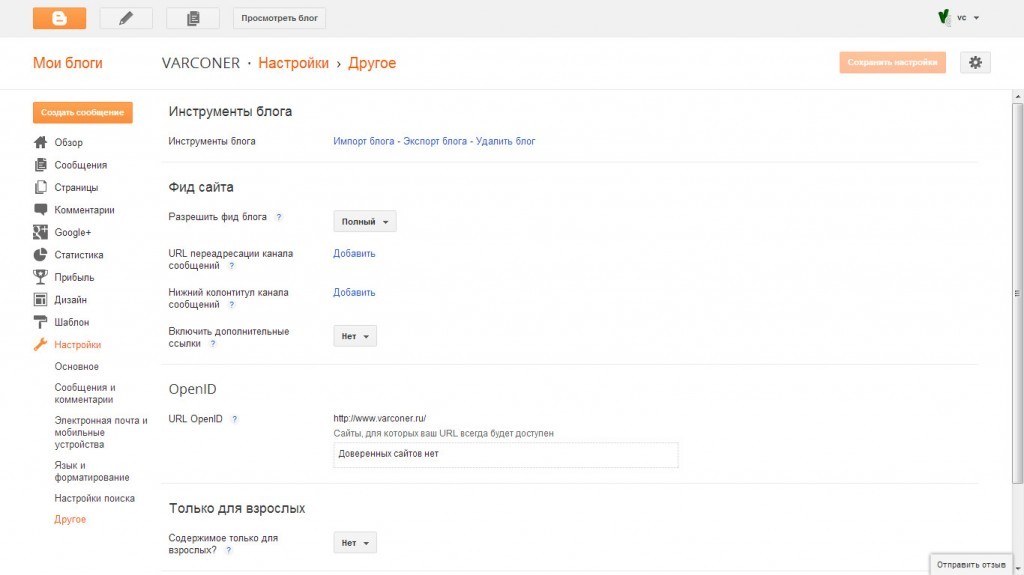The image size is (1024, 575).
Task: Click the Мои блоги heading link
Action: [x=68, y=63]
